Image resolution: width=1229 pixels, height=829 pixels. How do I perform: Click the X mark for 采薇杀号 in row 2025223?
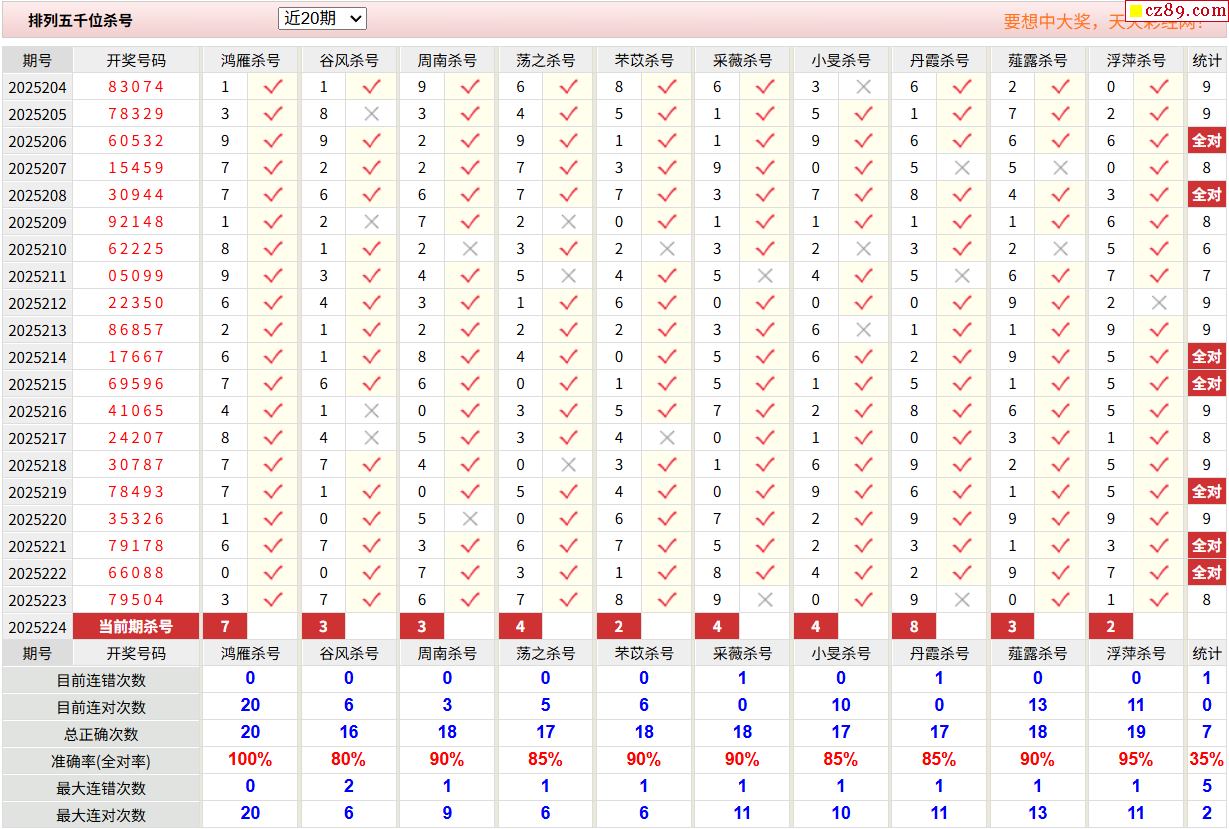[765, 600]
